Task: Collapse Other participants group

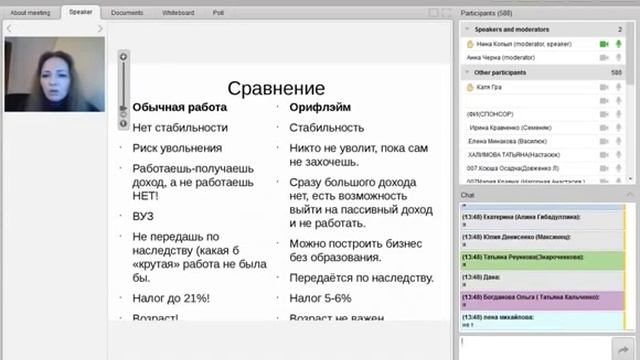Action: click(x=467, y=72)
